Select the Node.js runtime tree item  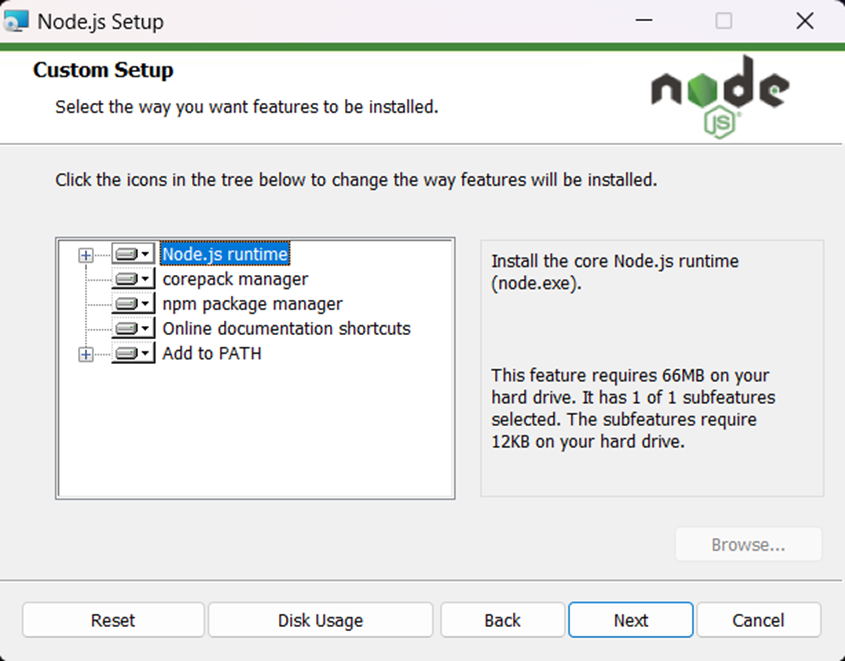tap(225, 254)
